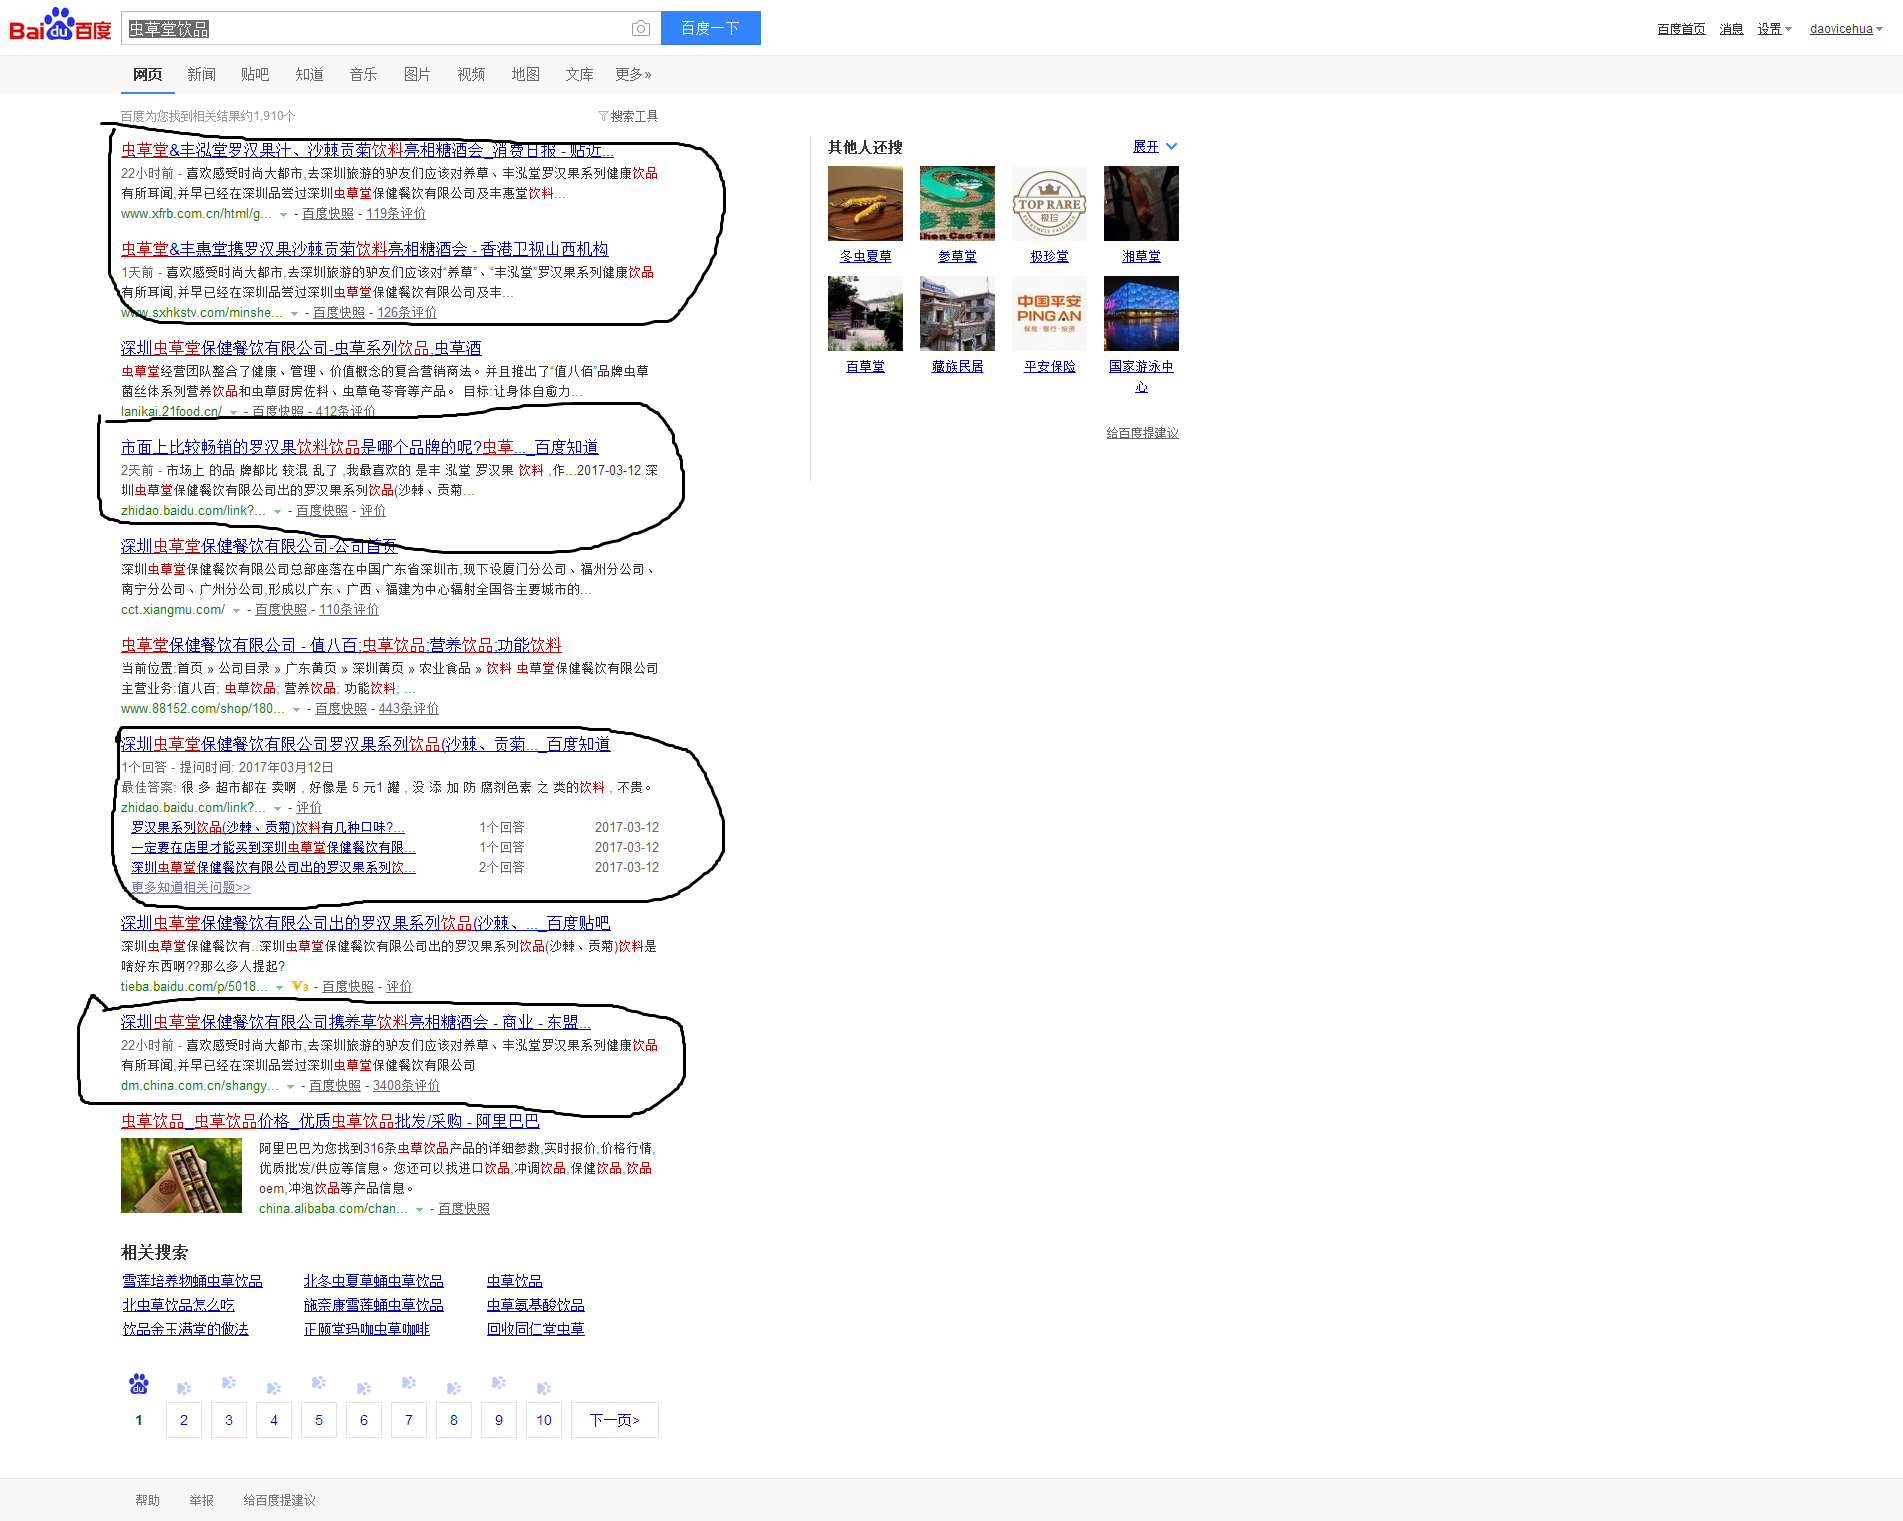Click the paw icon above page 1
Viewport: 1903px width, 1521px height.
pos(139,1384)
